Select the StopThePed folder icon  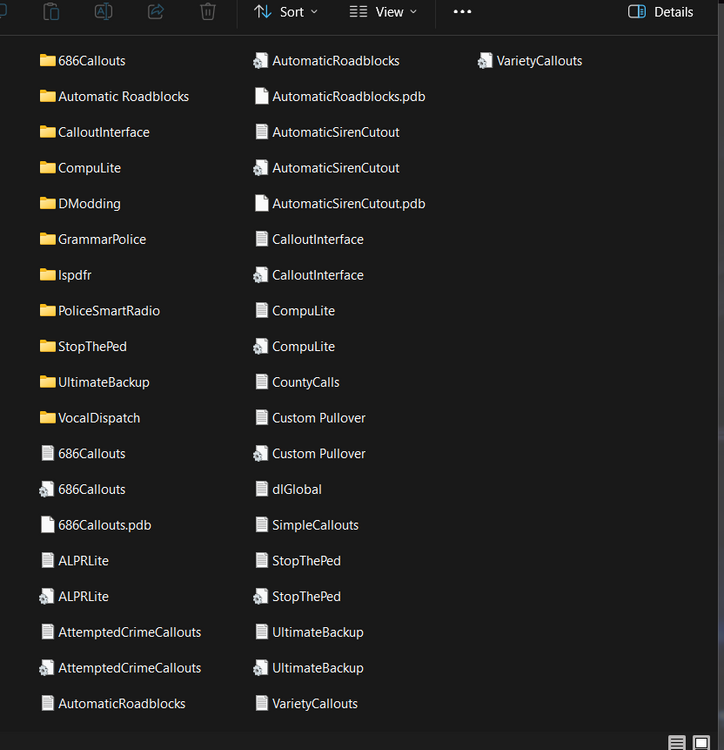(47, 346)
